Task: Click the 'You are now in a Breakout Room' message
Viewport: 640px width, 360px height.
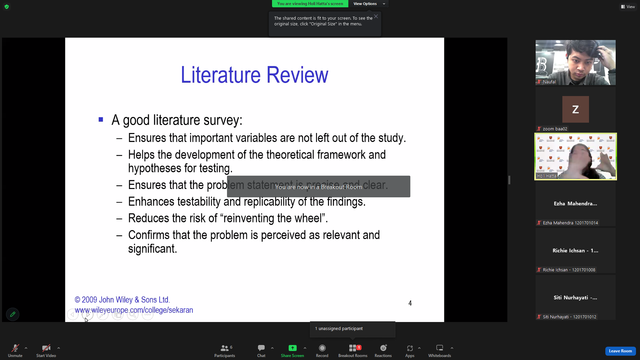Action: (318, 187)
